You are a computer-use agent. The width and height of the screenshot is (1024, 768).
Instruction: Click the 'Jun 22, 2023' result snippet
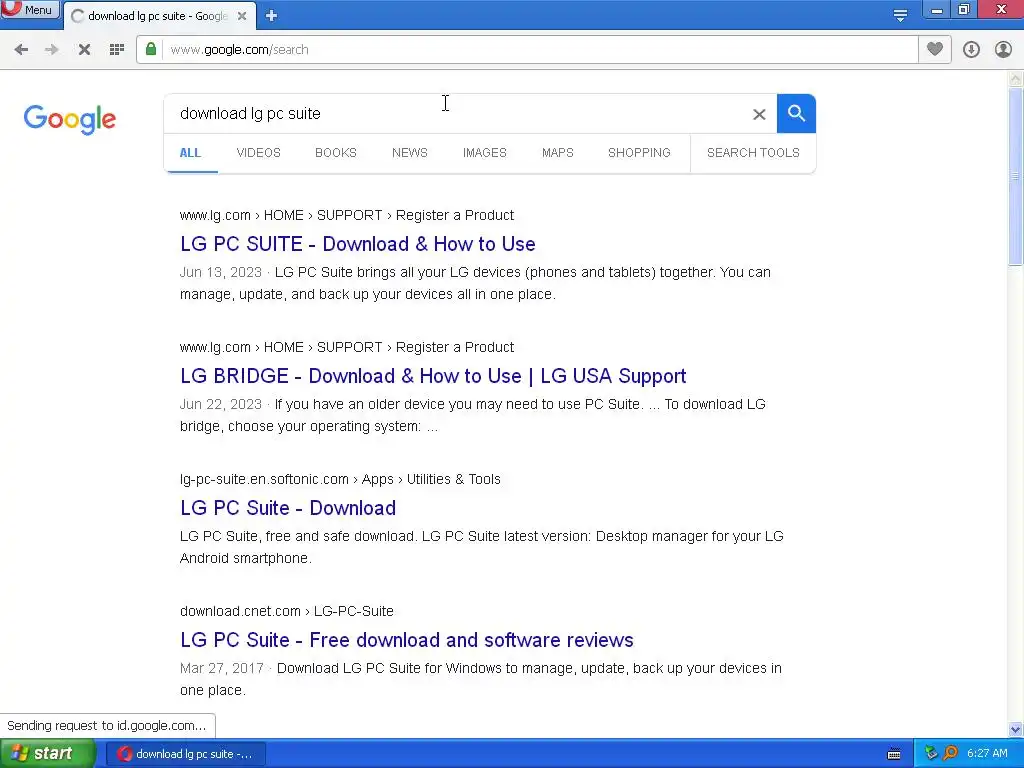pyautogui.click(x=473, y=415)
